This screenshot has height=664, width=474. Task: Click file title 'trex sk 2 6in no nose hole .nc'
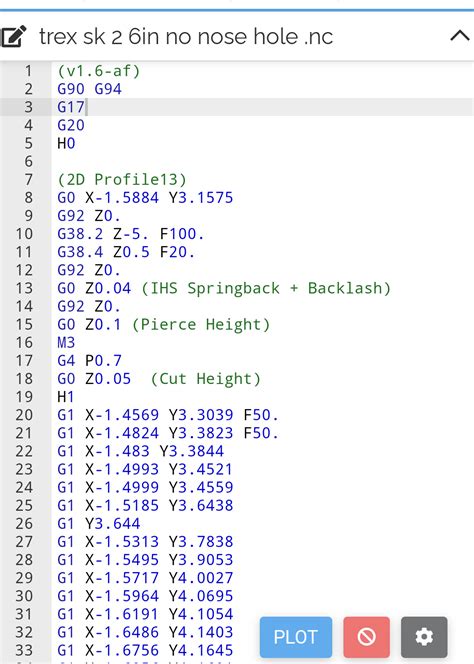186,36
